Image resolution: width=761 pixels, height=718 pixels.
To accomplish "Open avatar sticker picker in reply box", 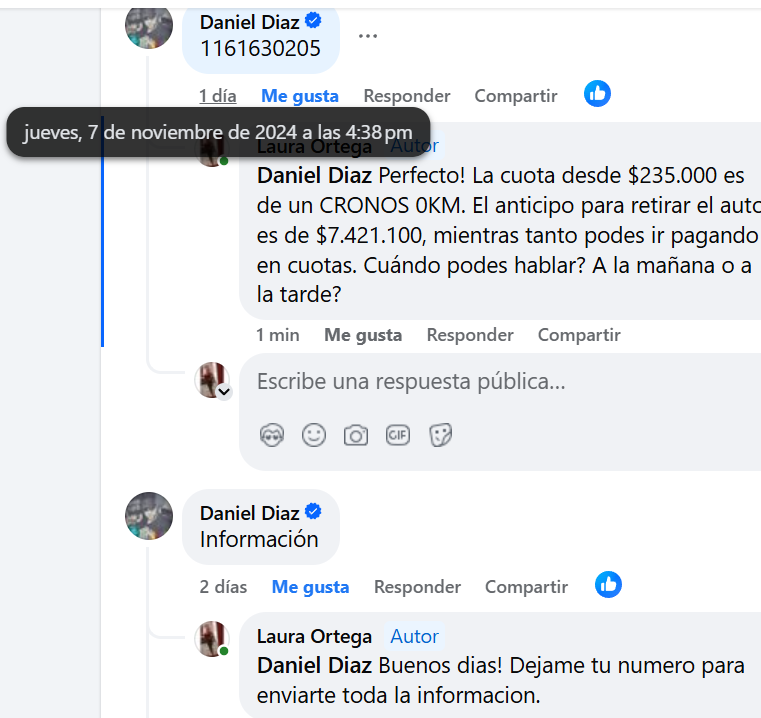I will coord(272,435).
